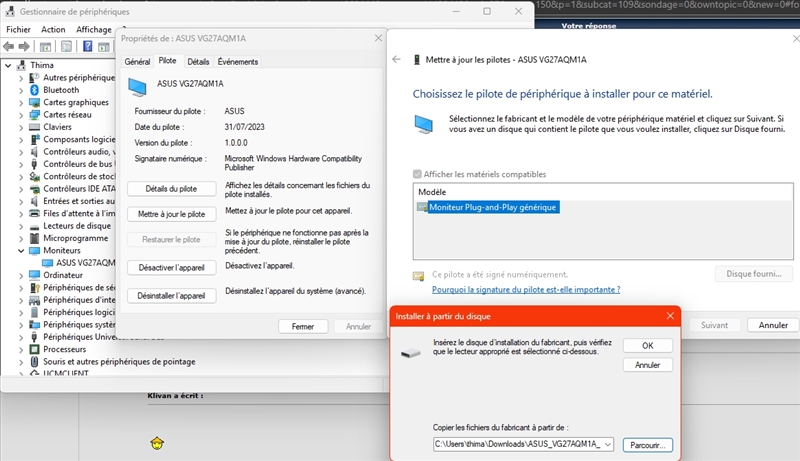Switch to the Détails tab
Screen dimensions: 800x461
pos(198,62)
